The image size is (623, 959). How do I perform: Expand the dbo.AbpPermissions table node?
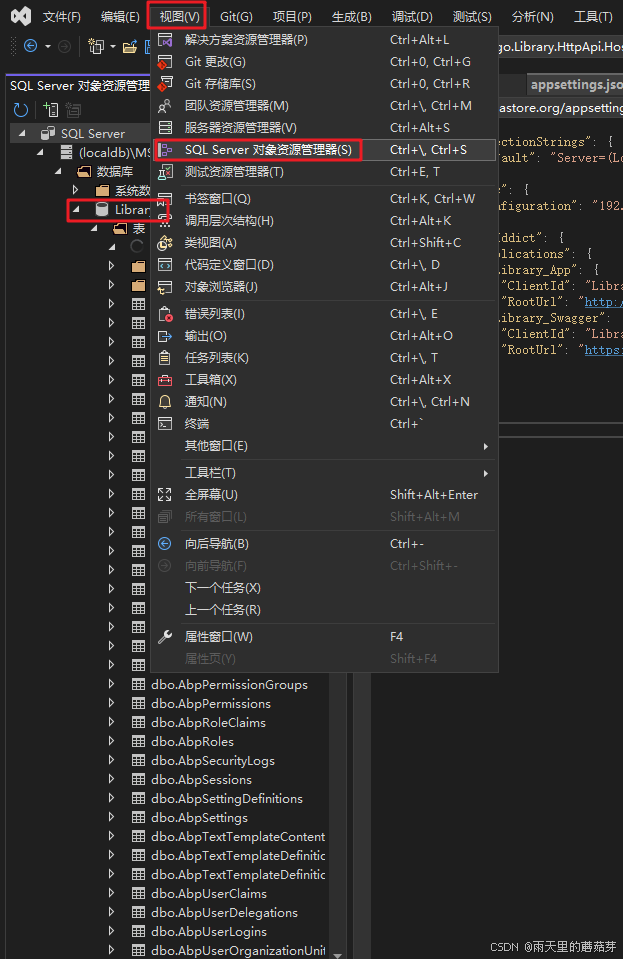[x=111, y=703]
